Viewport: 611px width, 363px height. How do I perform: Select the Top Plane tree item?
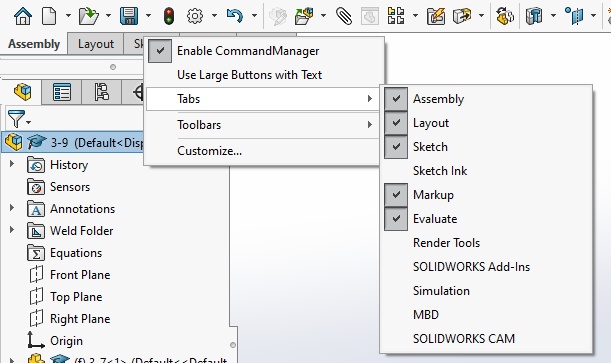pyautogui.click(x=76, y=297)
